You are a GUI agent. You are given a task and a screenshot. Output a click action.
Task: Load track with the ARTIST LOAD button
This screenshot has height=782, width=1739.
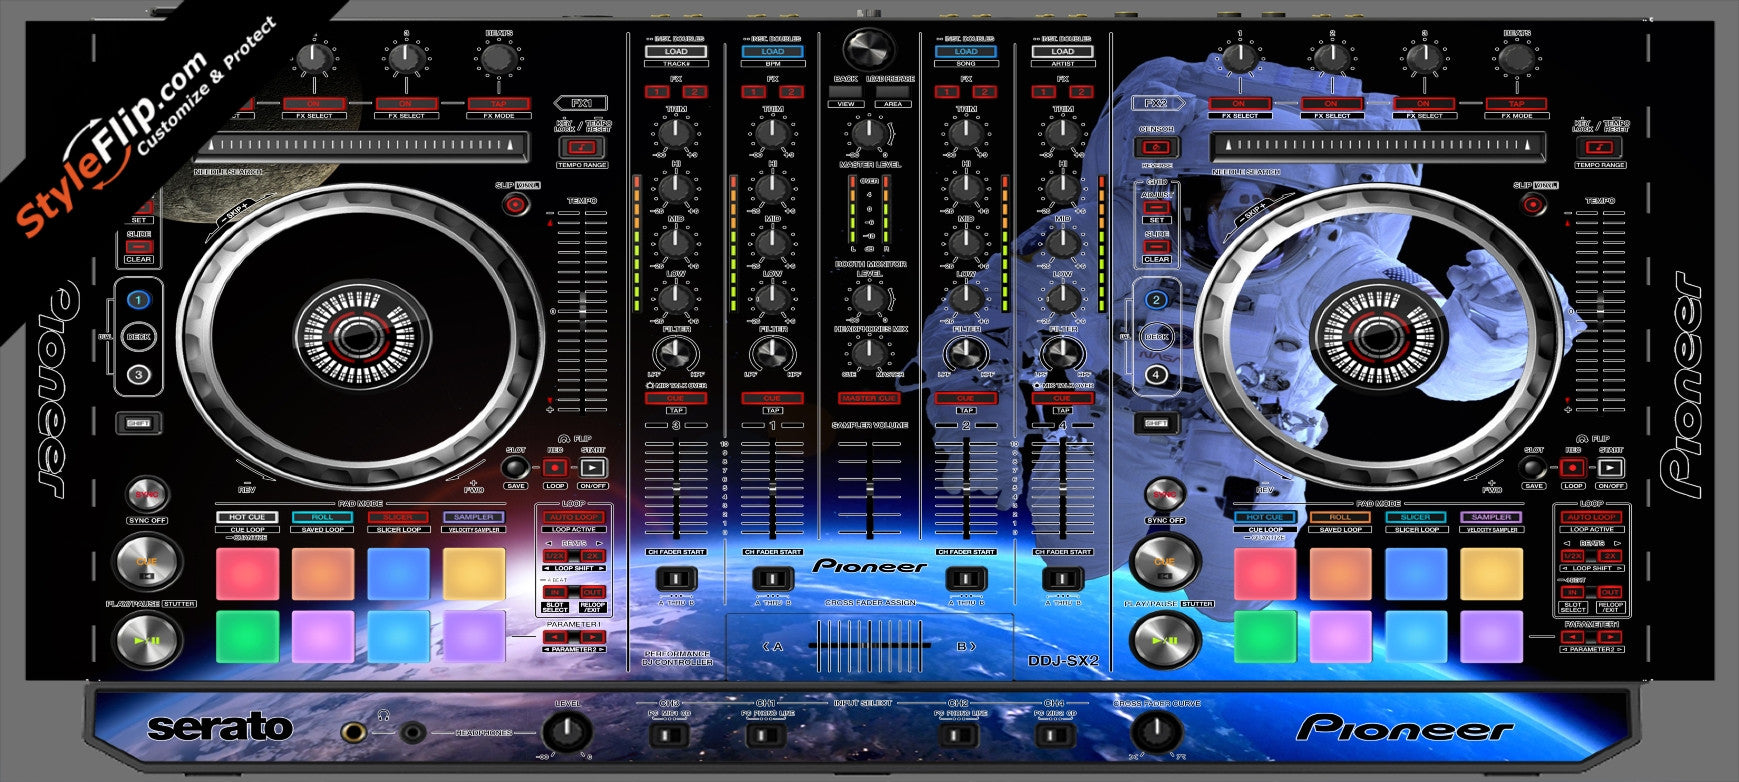pyautogui.click(x=1063, y=51)
